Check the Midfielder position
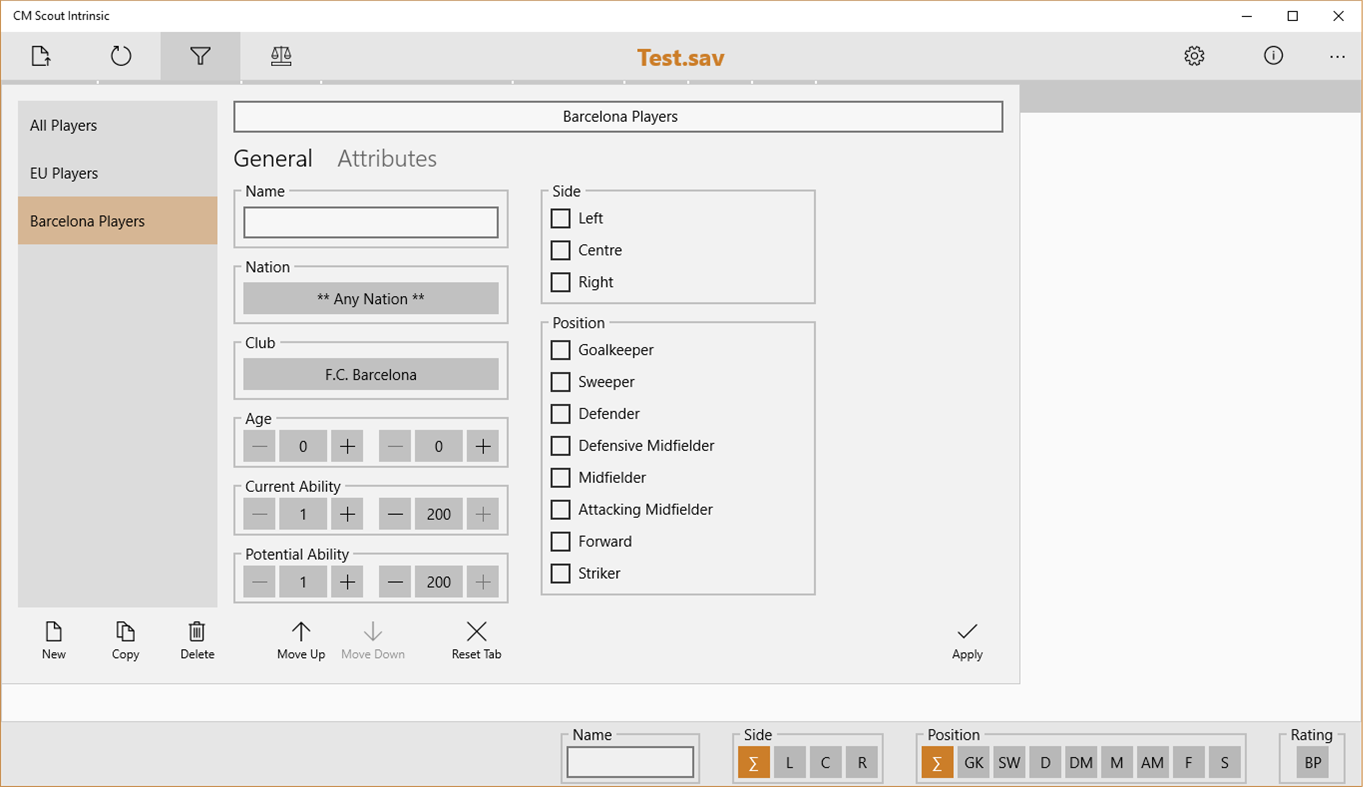Image resolution: width=1363 pixels, height=787 pixels. coord(561,478)
